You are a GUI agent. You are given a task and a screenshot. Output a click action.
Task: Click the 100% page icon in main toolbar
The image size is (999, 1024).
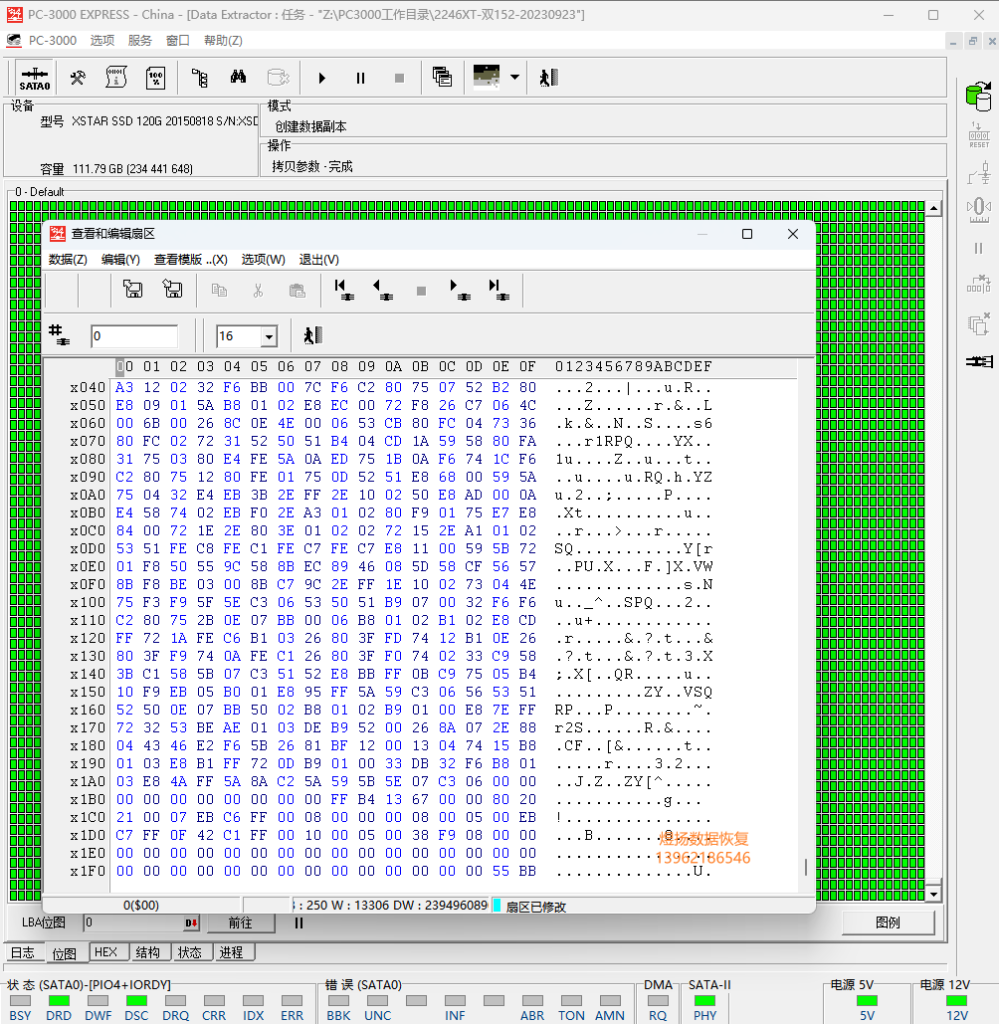(x=155, y=78)
